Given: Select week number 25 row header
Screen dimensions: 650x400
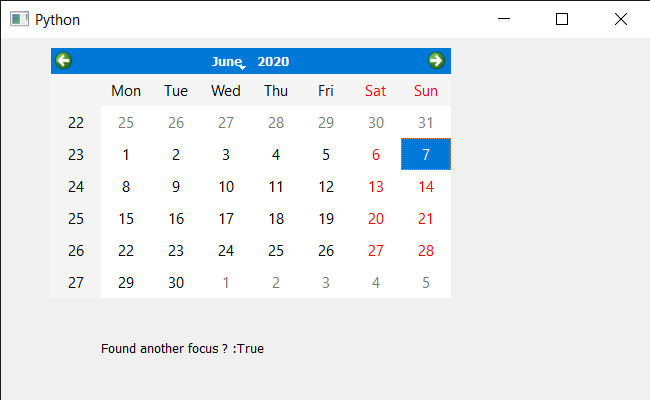Looking at the screenshot, I should point(76,218).
